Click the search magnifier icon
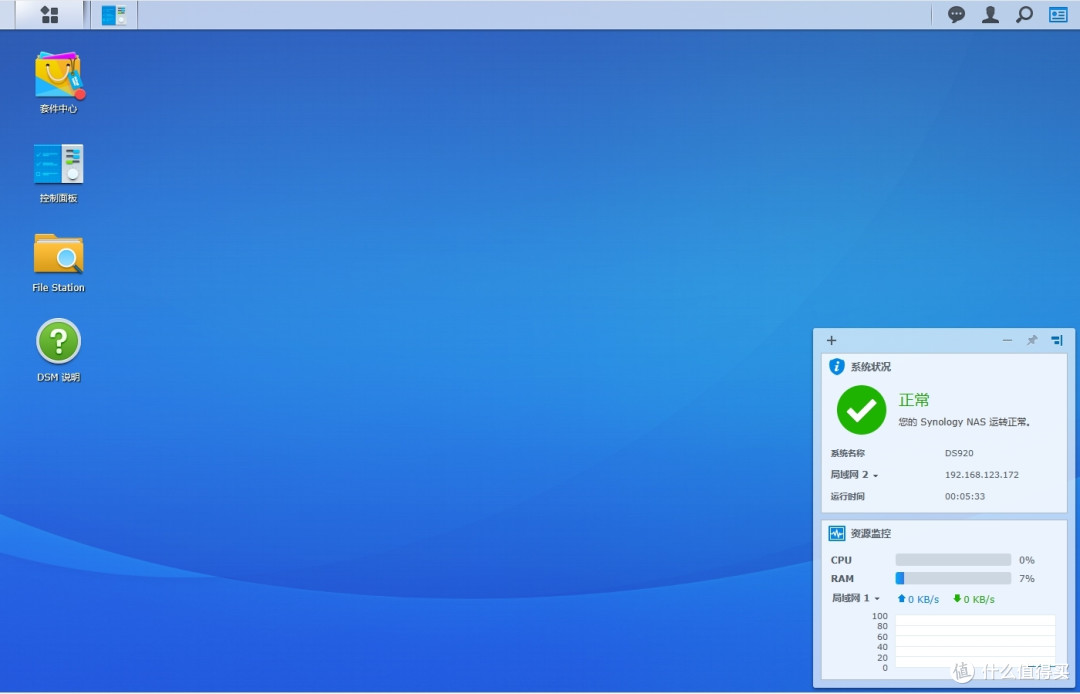This screenshot has width=1080, height=694. (1024, 14)
